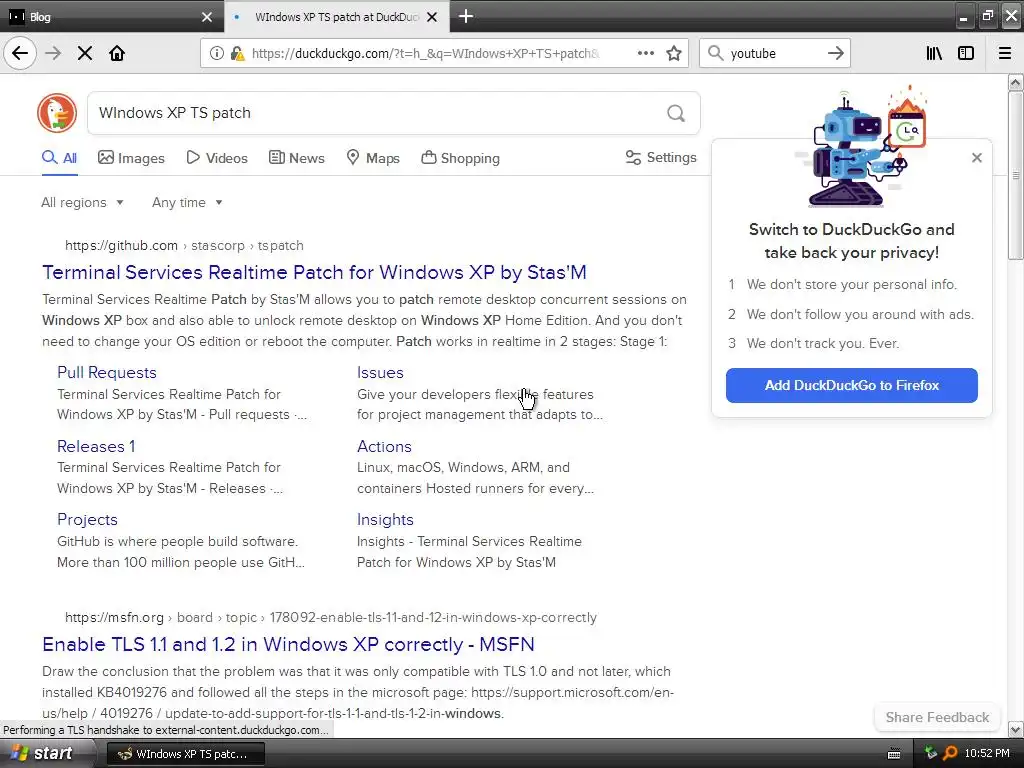Click Add DuckDuckGo to Firefox button
The height and width of the screenshot is (768, 1024).
pyautogui.click(x=852, y=385)
